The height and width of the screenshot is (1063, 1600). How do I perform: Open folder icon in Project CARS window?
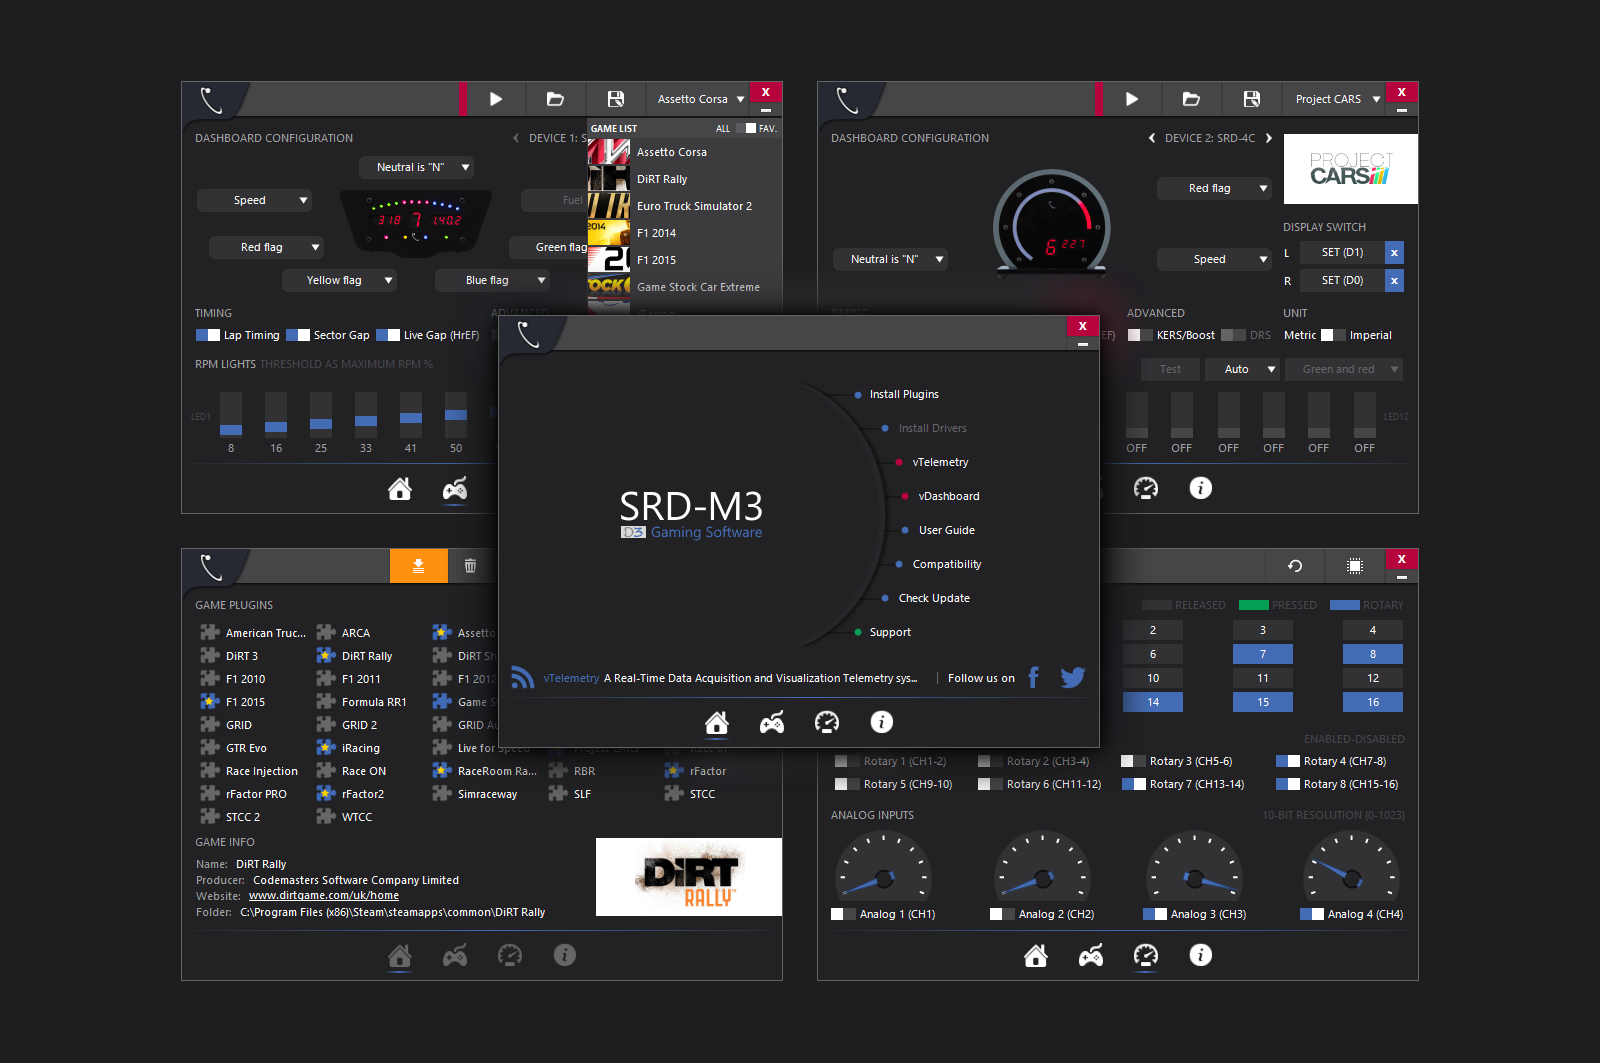pos(1191,99)
